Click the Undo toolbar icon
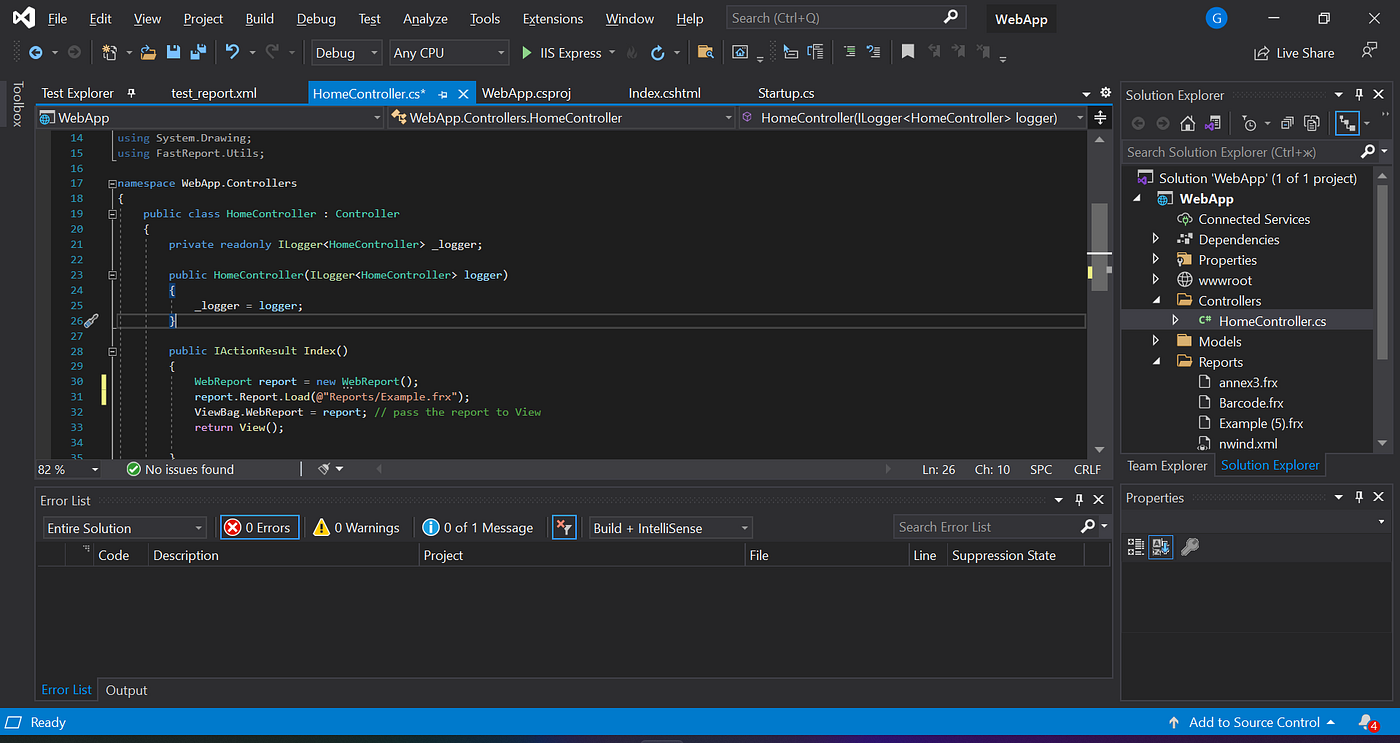 point(231,52)
